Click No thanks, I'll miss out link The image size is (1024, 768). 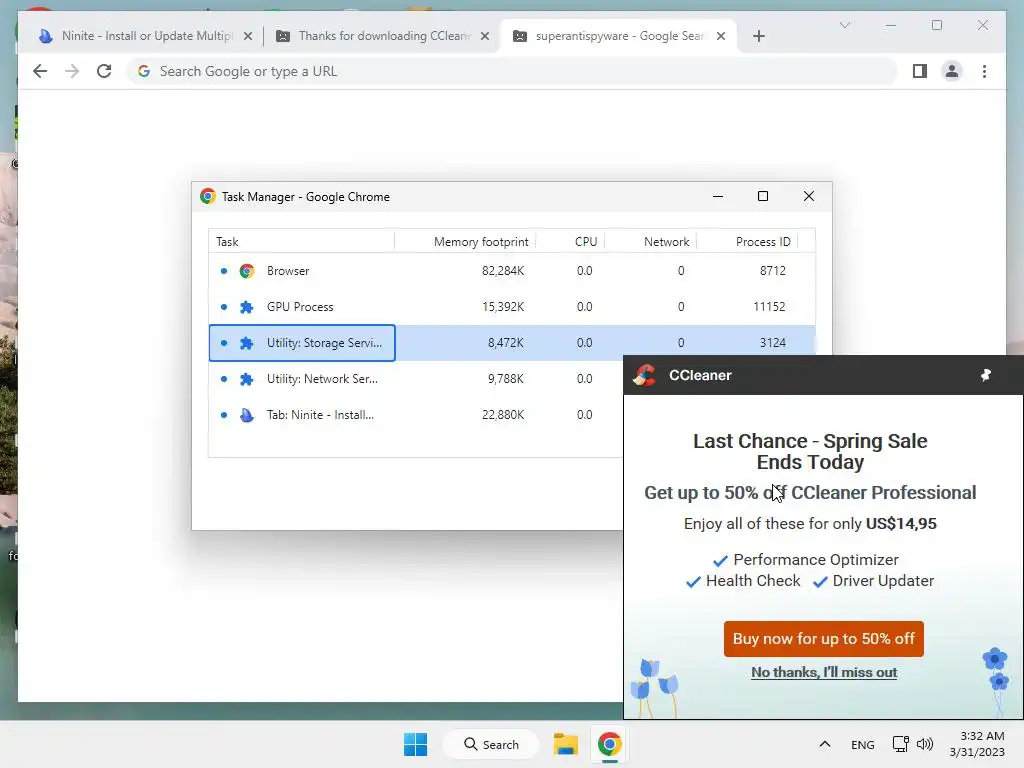(x=824, y=672)
